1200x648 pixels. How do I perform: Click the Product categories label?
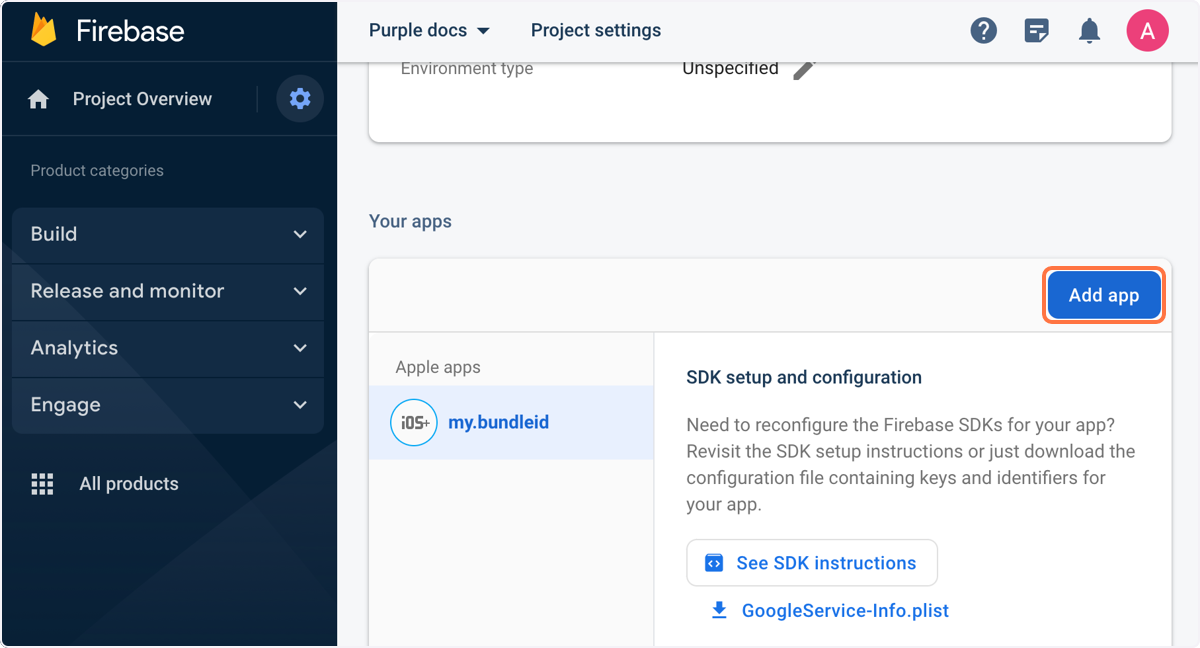point(97,170)
